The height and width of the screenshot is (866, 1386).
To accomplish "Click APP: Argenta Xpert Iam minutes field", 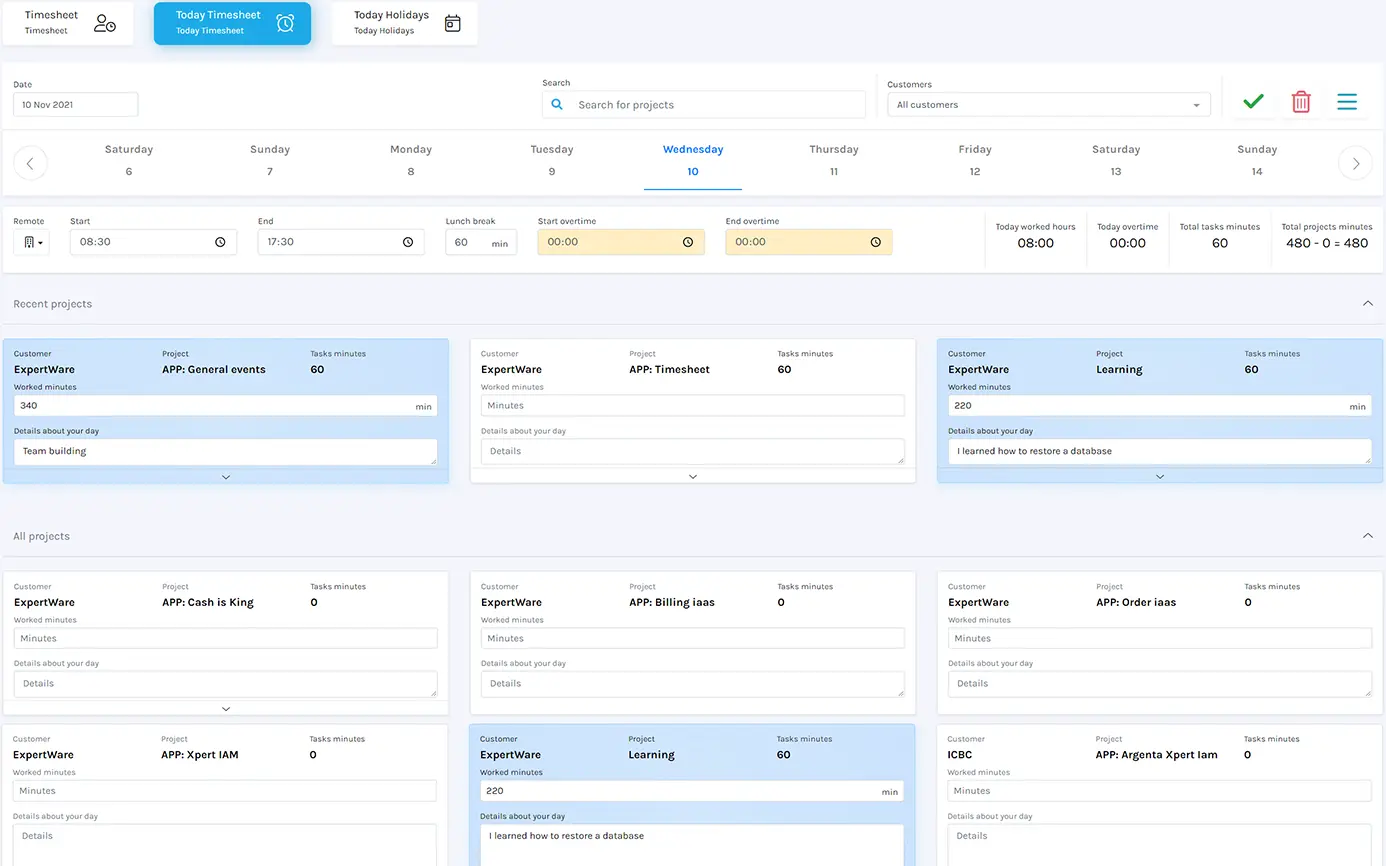I will tap(1160, 791).
